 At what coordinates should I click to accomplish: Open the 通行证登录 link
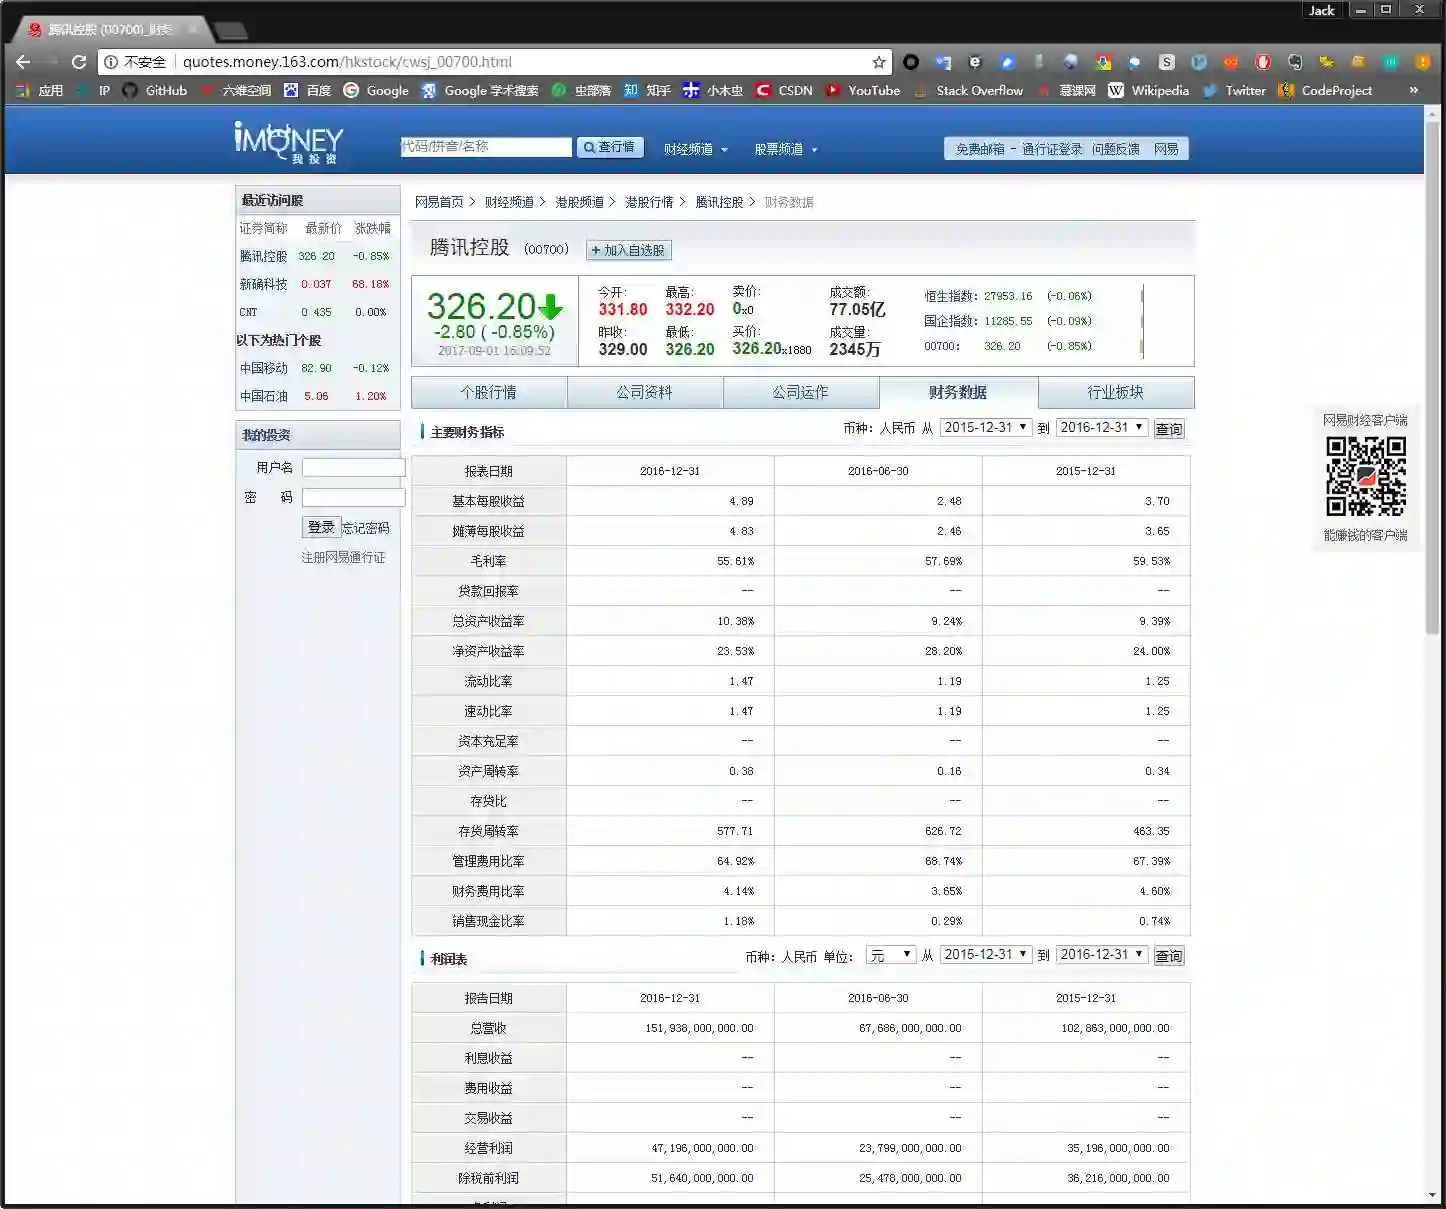pos(1052,149)
